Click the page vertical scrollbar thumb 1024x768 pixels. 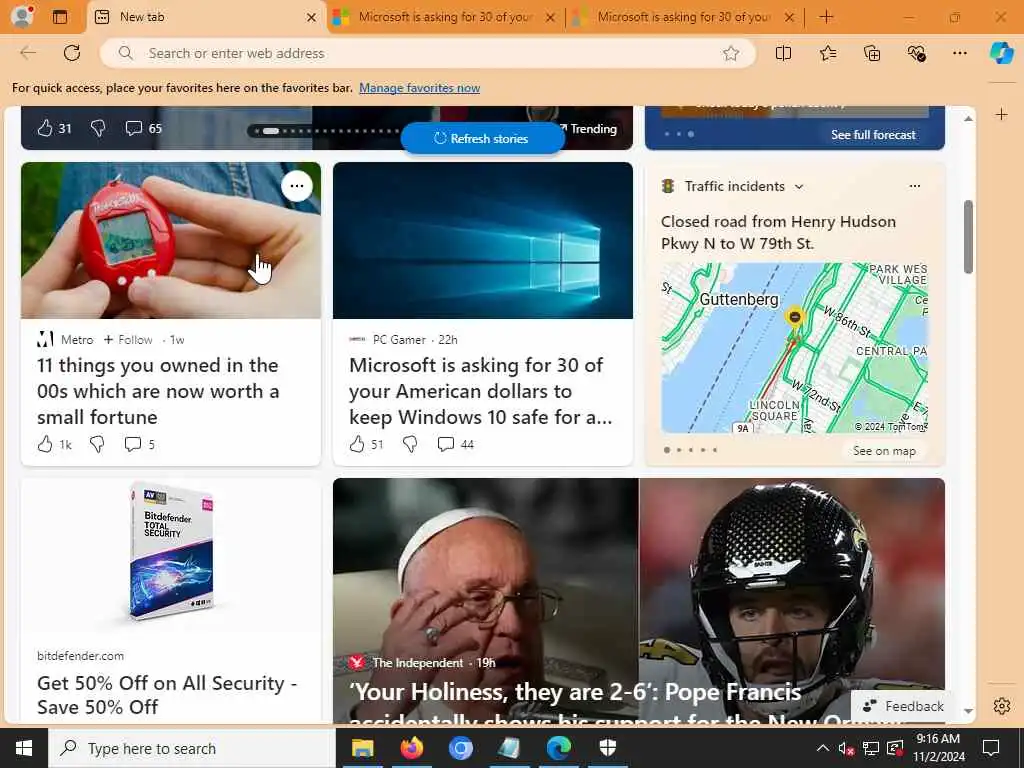[968, 237]
